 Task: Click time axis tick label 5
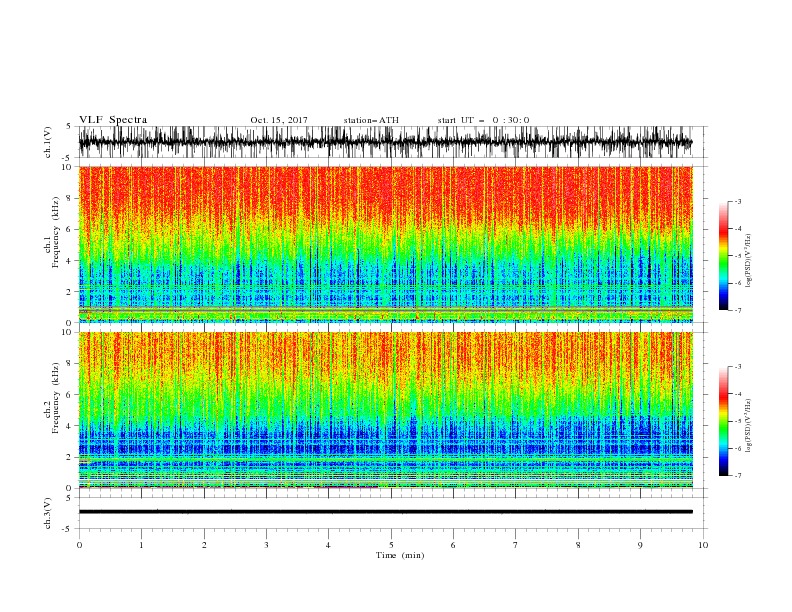tap(391, 545)
